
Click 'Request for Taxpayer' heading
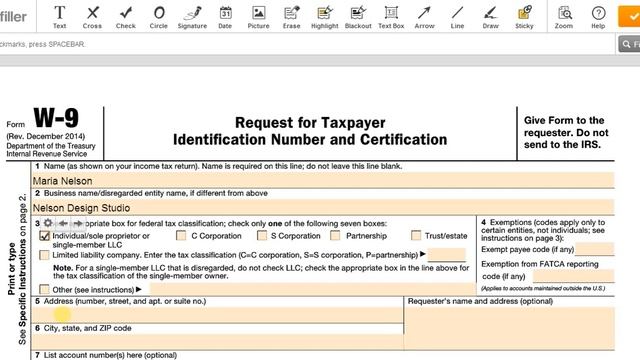click(310, 122)
